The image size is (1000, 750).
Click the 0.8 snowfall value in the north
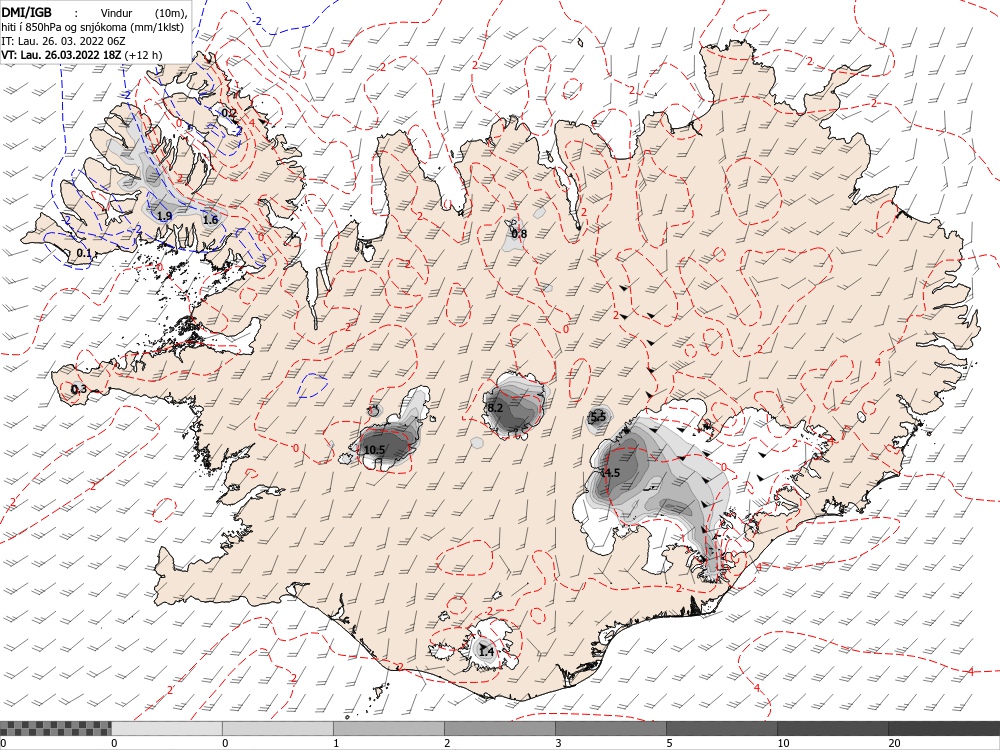(520, 233)
